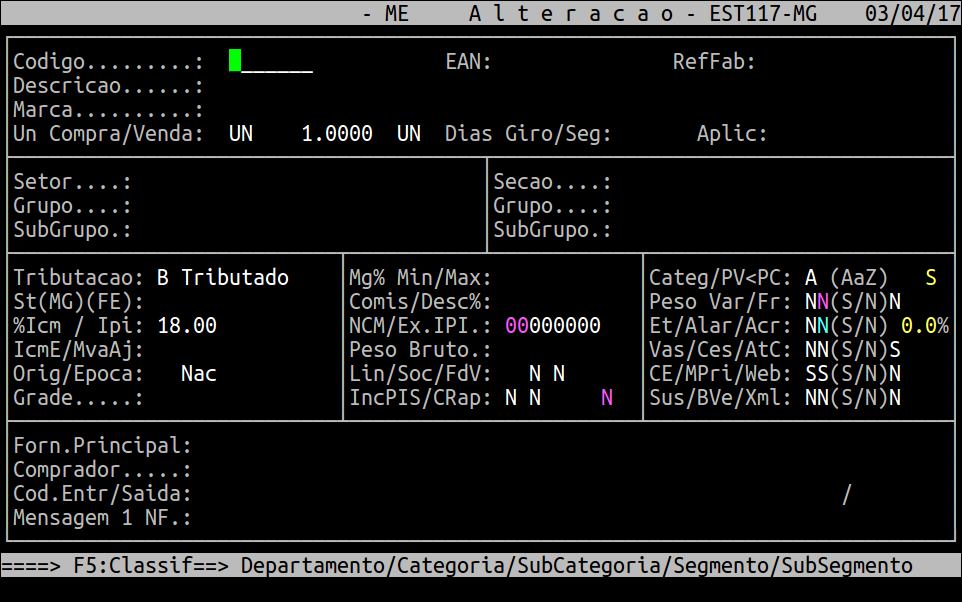Click the Codigo input field cursor
Image resolution: width=962 pixels, height=602 pixels.
[235, 61]
